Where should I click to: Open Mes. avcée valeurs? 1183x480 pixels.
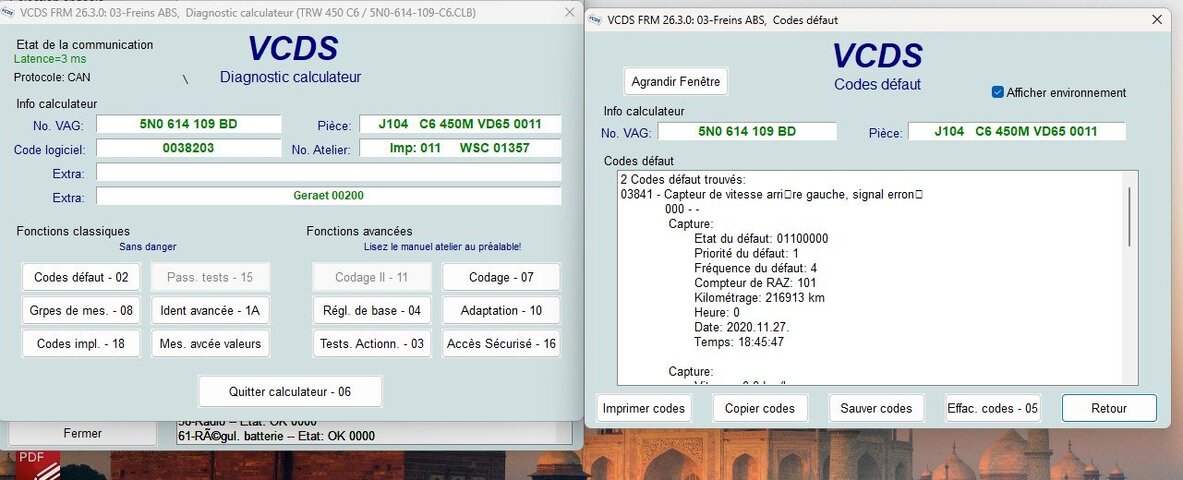[210, 343]
